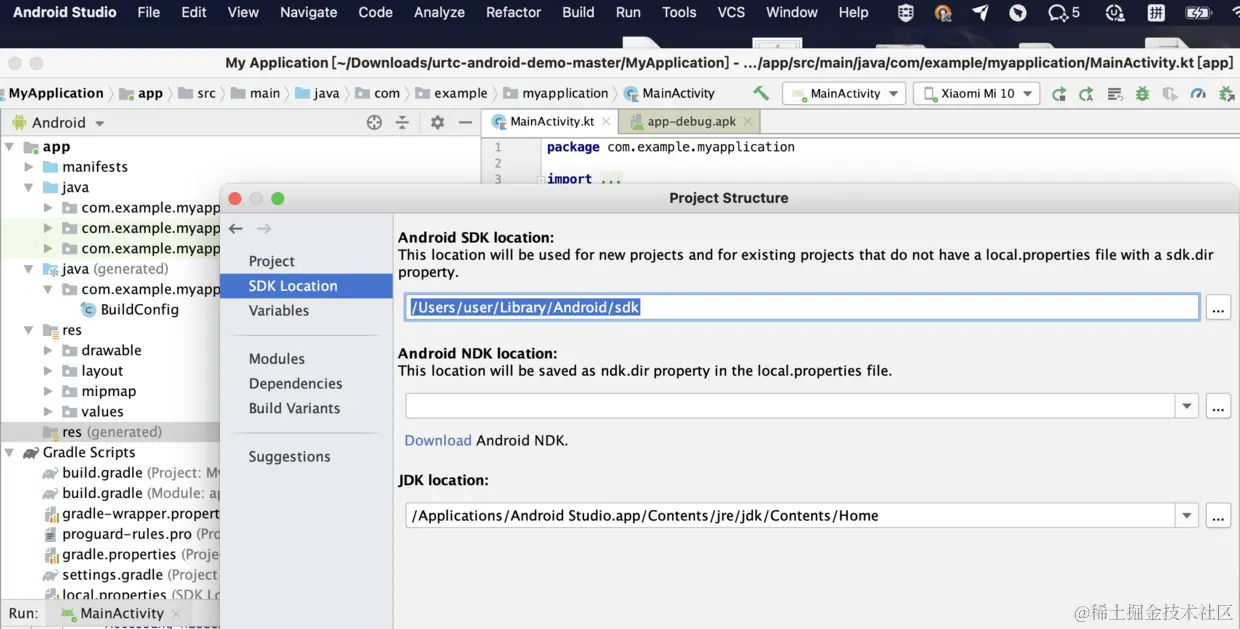
Task: Click the Download Android NDK link
Action: (438, 441)
